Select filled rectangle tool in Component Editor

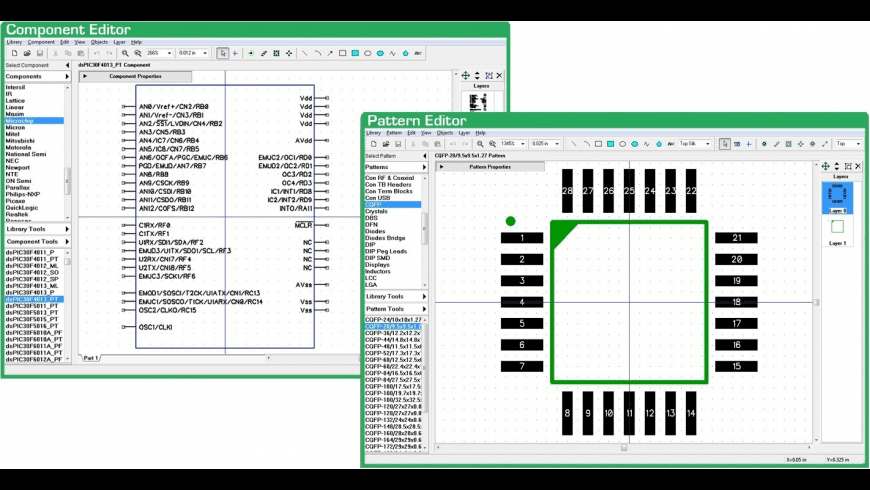coord(355,53)
